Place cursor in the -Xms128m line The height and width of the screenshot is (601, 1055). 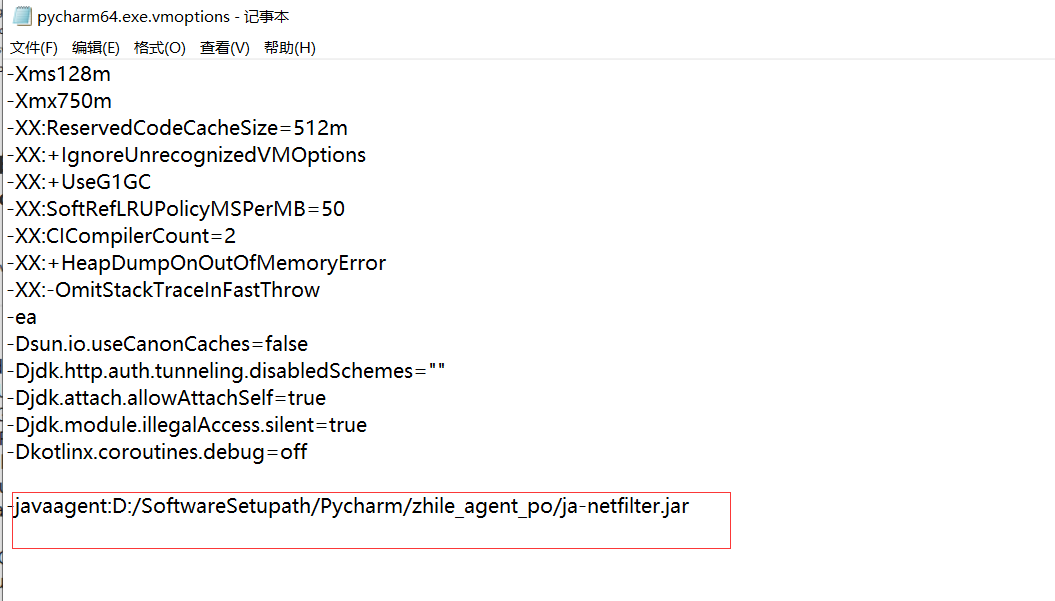click(x=59, y=74)
